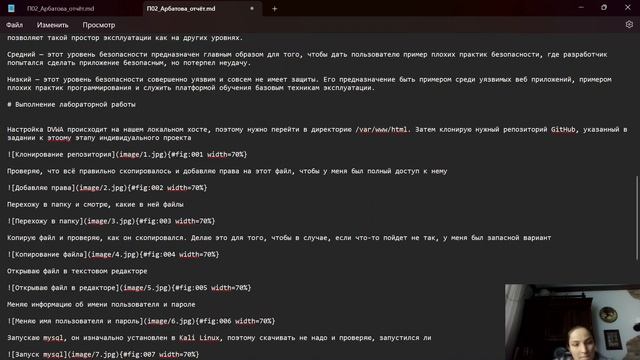Click the 'Запуск mysql' image line
Viewport: 640px width, 360px height.
[x=103, y=354]
